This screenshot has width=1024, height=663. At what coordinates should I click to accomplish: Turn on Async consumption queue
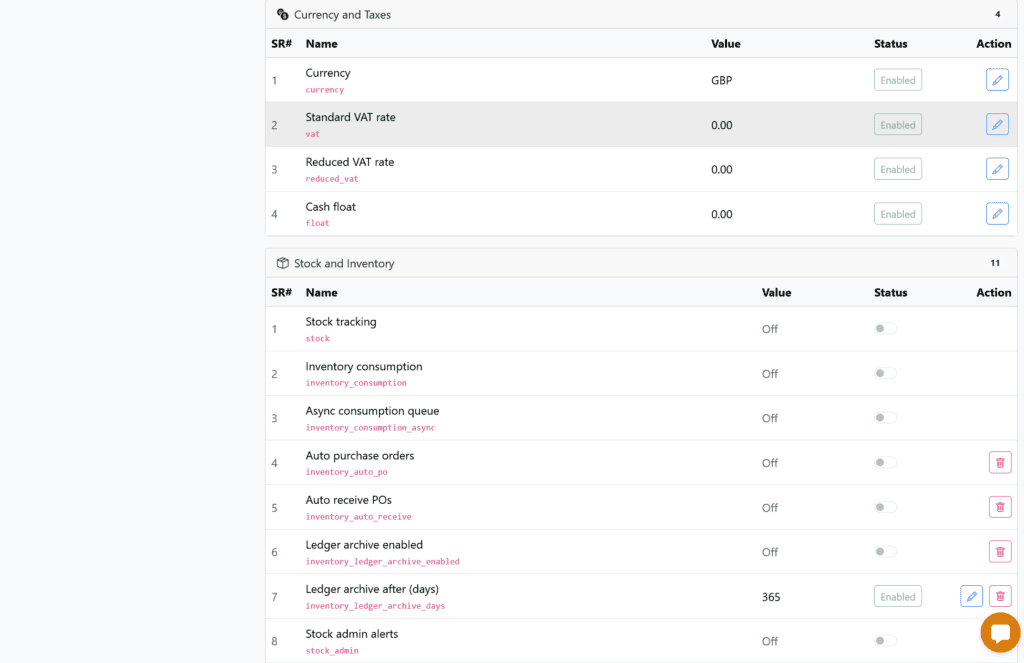pos(886,417)
